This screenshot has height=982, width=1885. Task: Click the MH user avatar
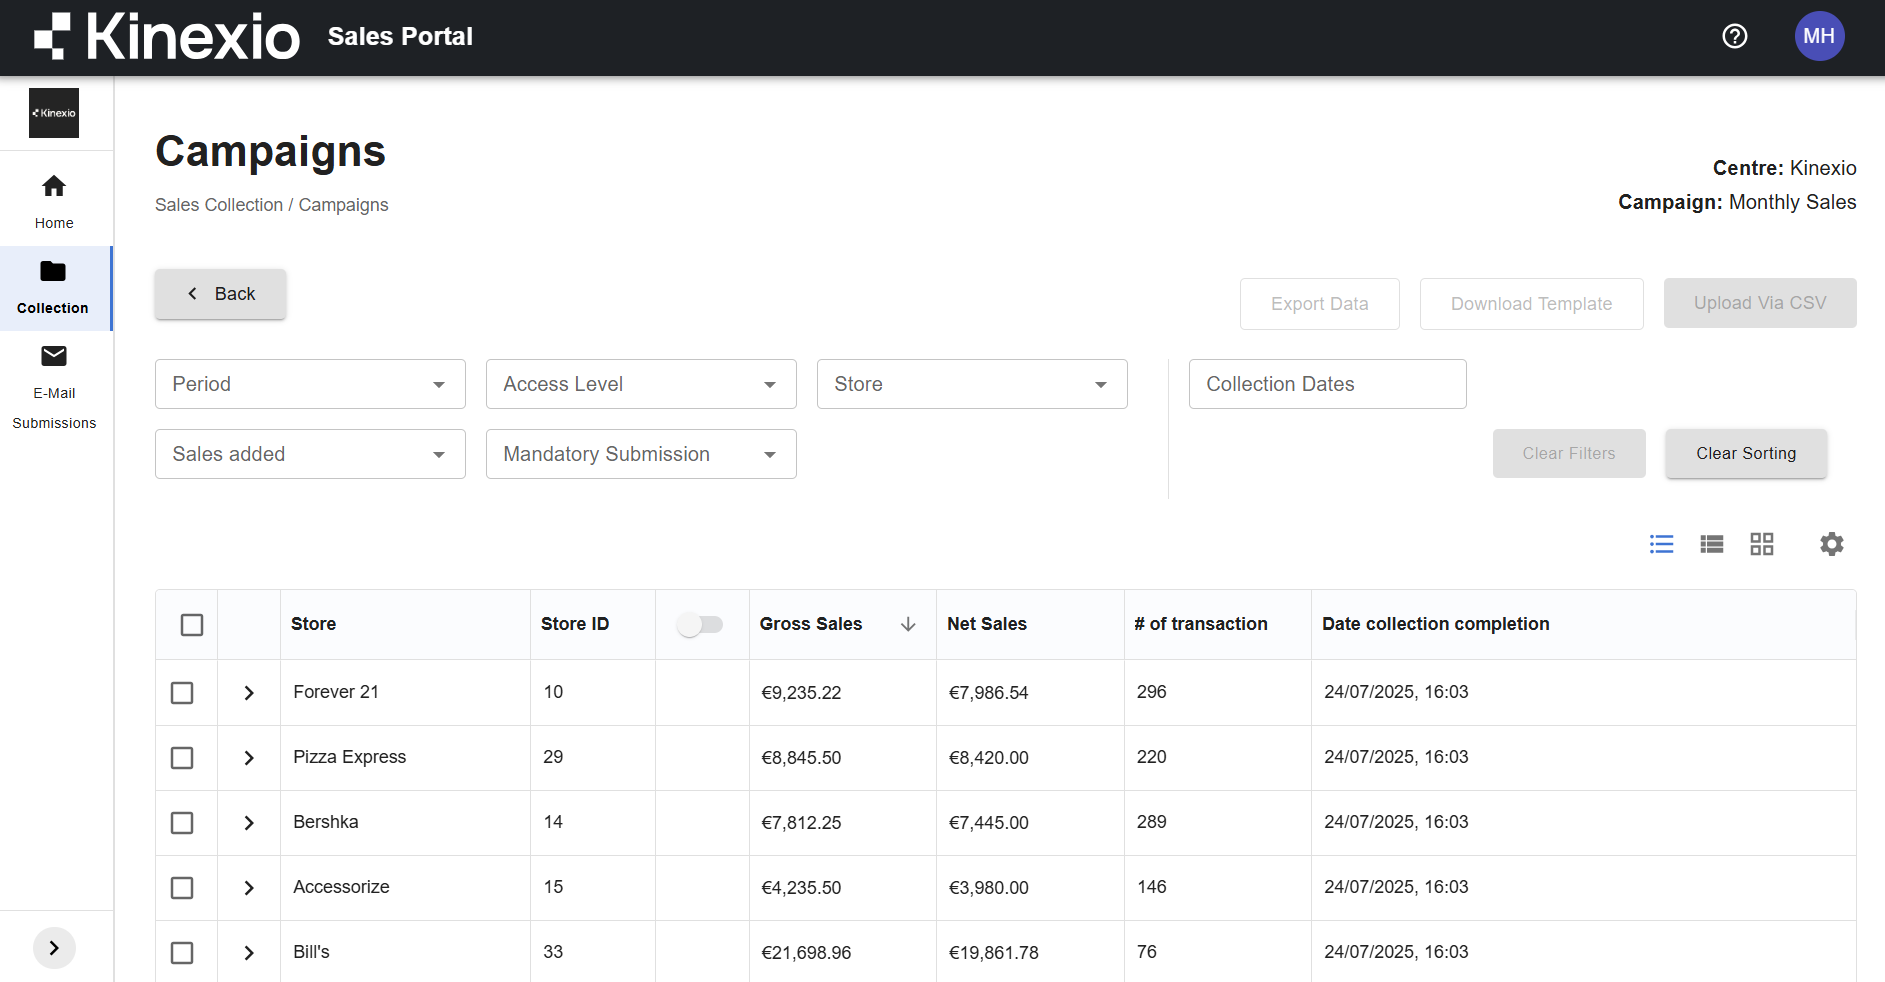coord(1819,37)
